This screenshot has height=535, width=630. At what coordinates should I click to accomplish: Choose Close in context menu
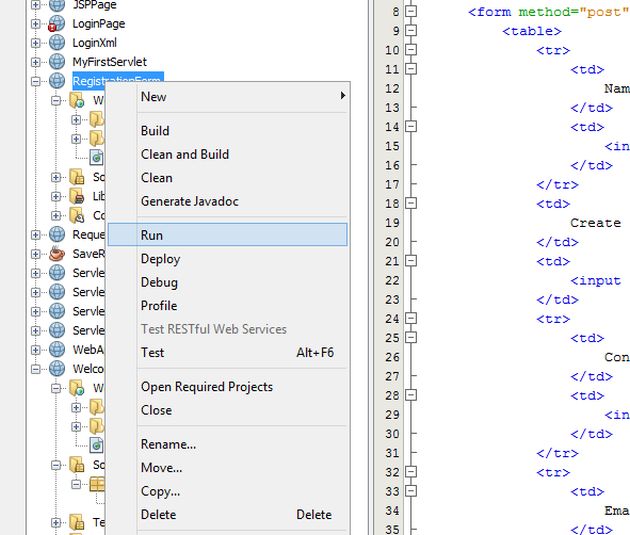point(228,410)
